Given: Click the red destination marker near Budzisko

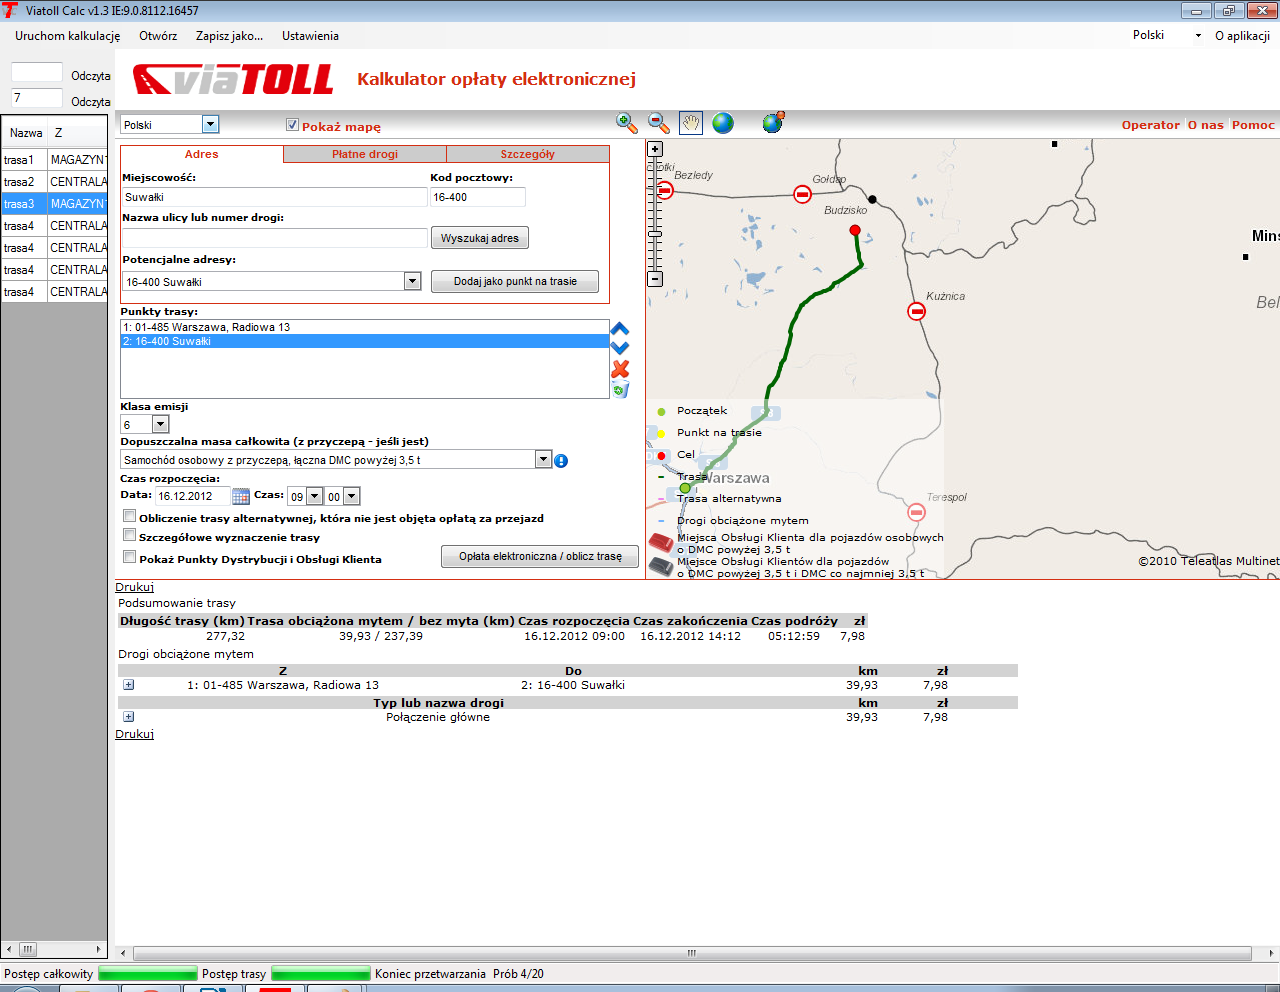Looking at the screenshot, I should pyautogui.click(x=855, y=230).
